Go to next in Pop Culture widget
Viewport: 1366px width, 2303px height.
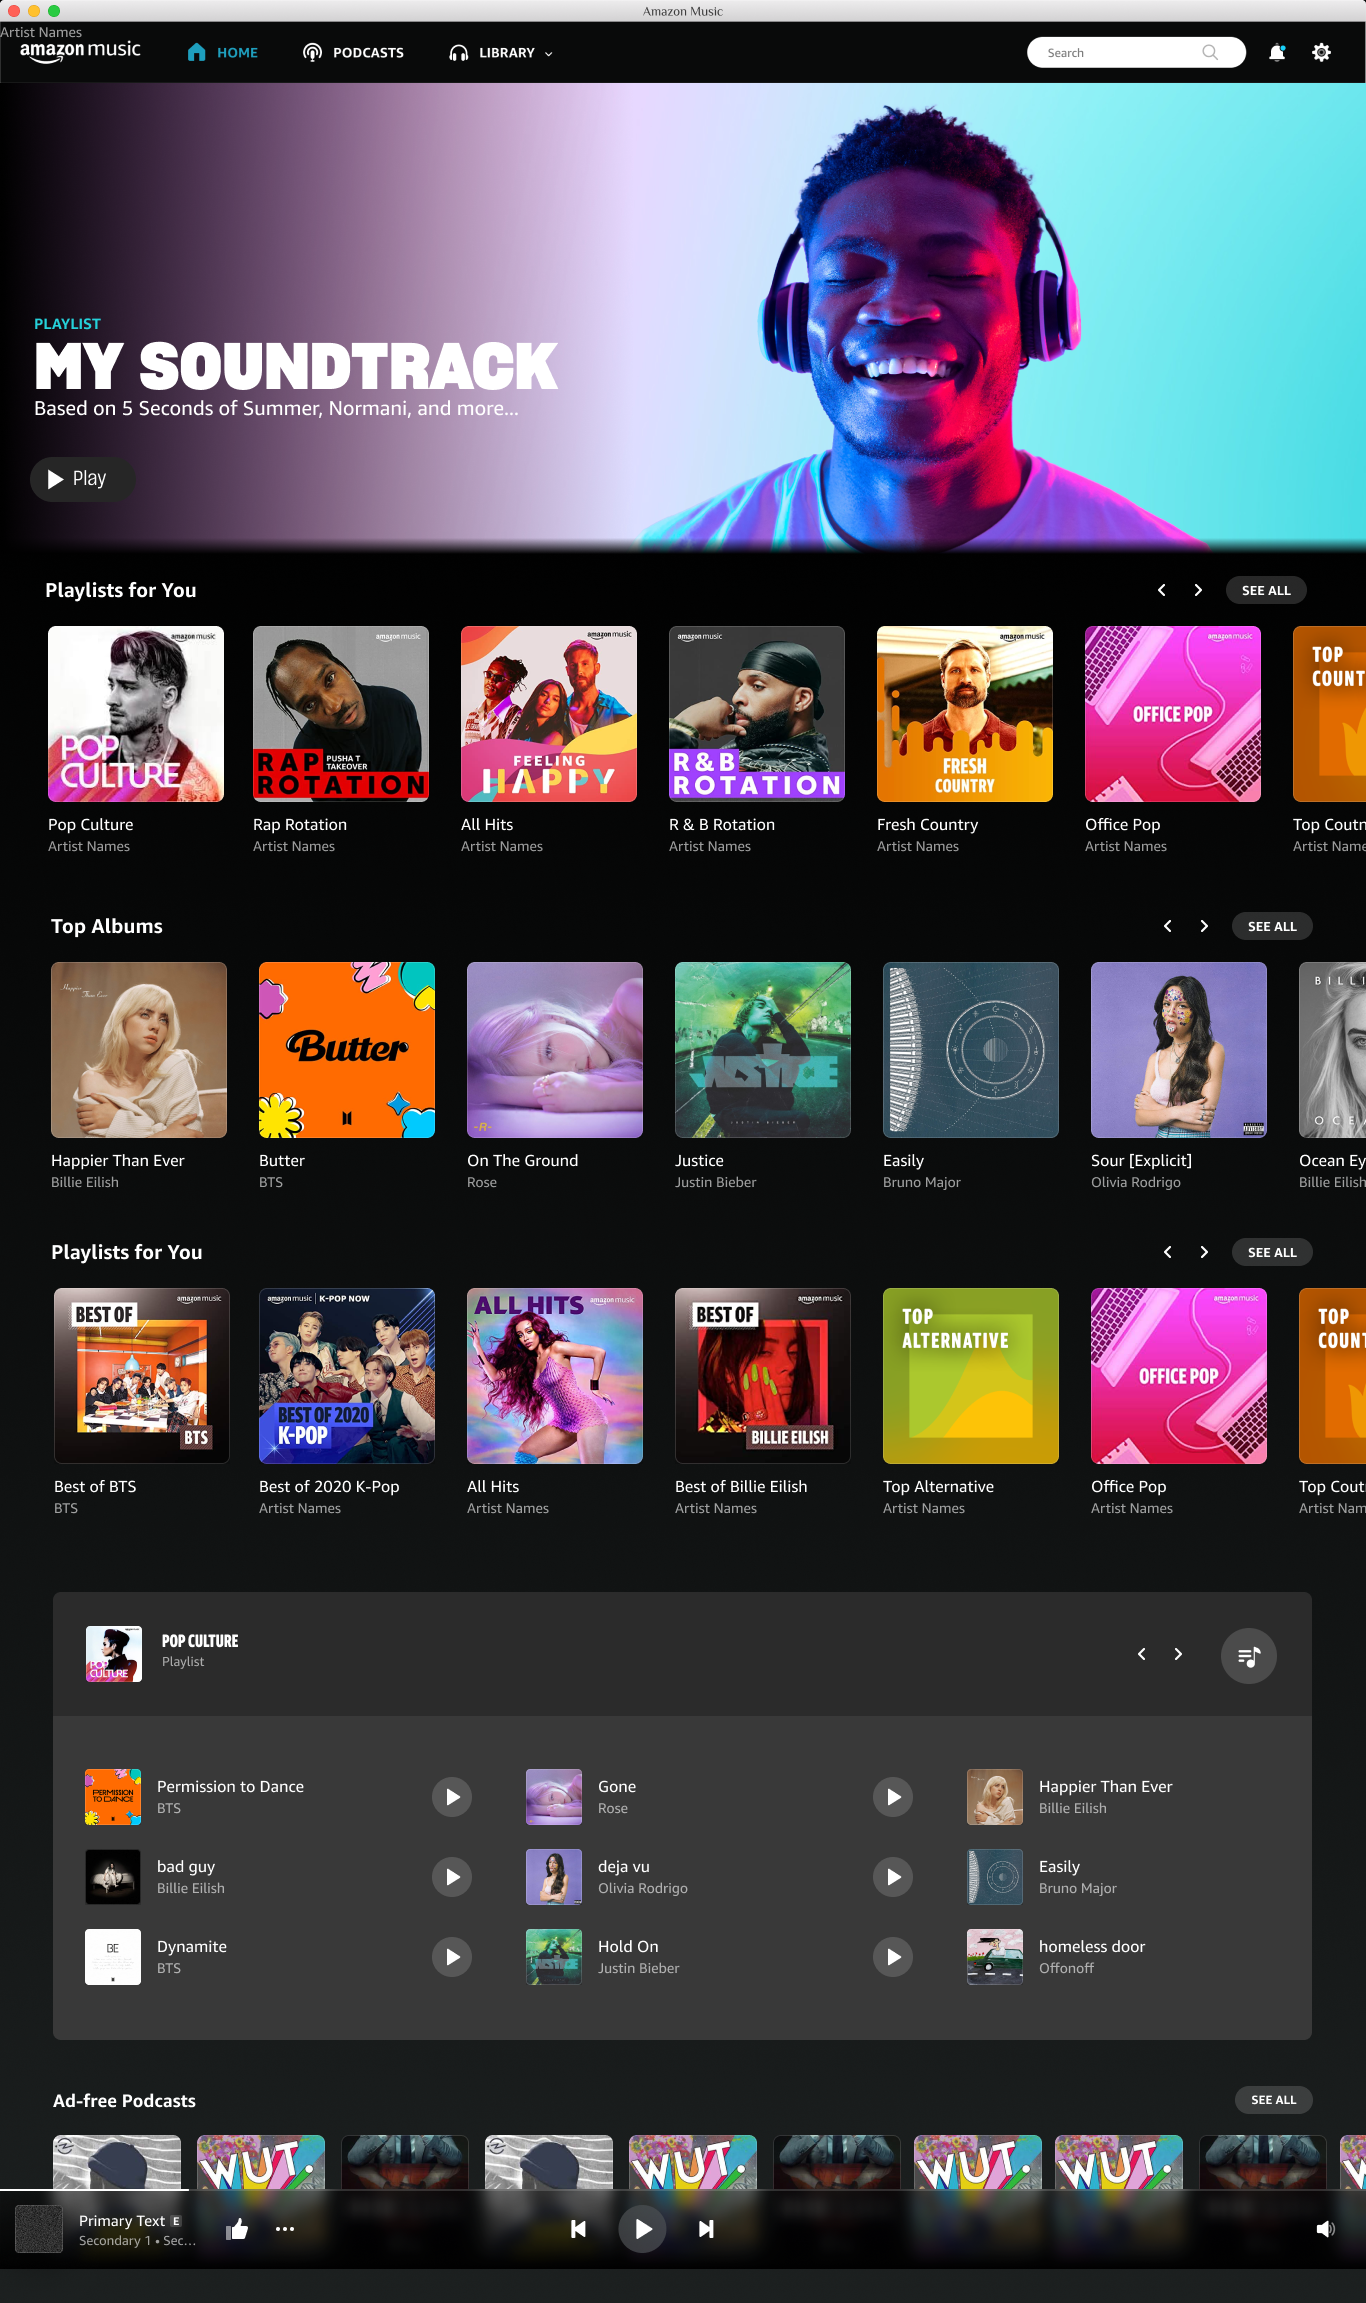pos(1178,1654)
